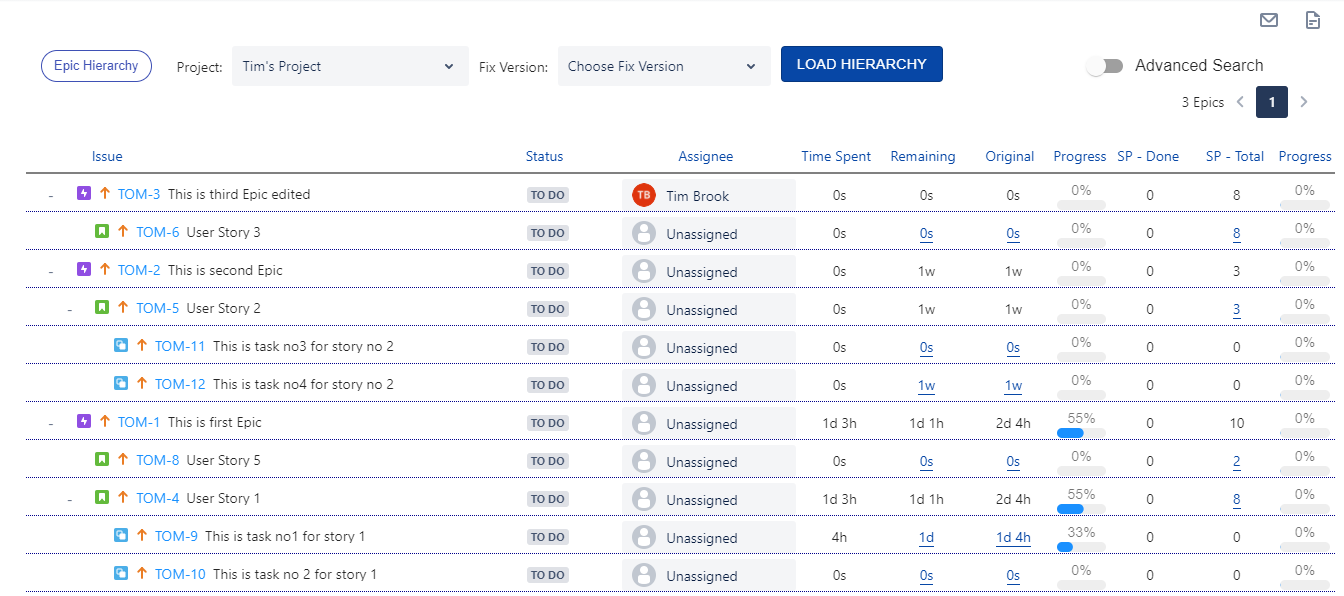The height and width of the screenshot is (596, 1344).
Task: Select the Epic Hierarchy tab
Action: click(96, 66)
